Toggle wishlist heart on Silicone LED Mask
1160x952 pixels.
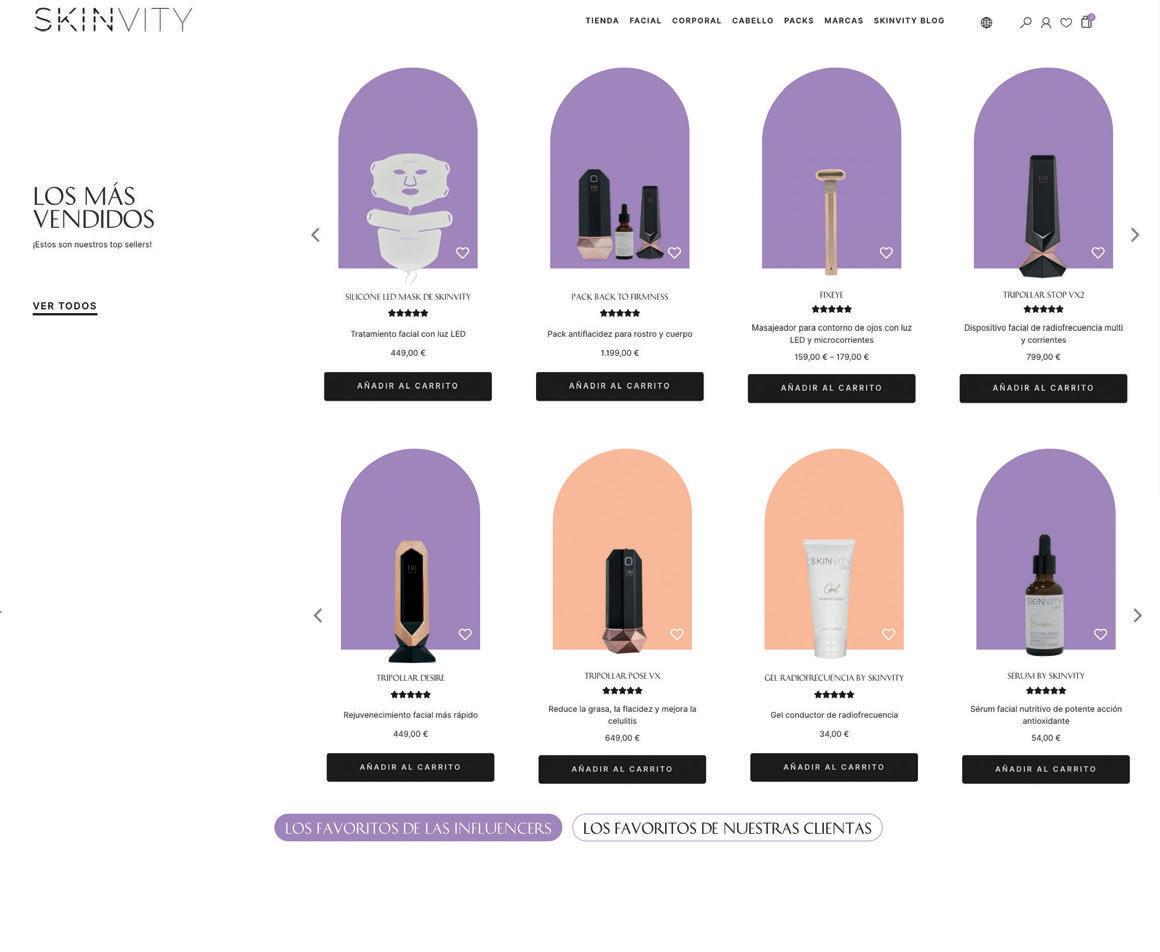tap(462, 253)
